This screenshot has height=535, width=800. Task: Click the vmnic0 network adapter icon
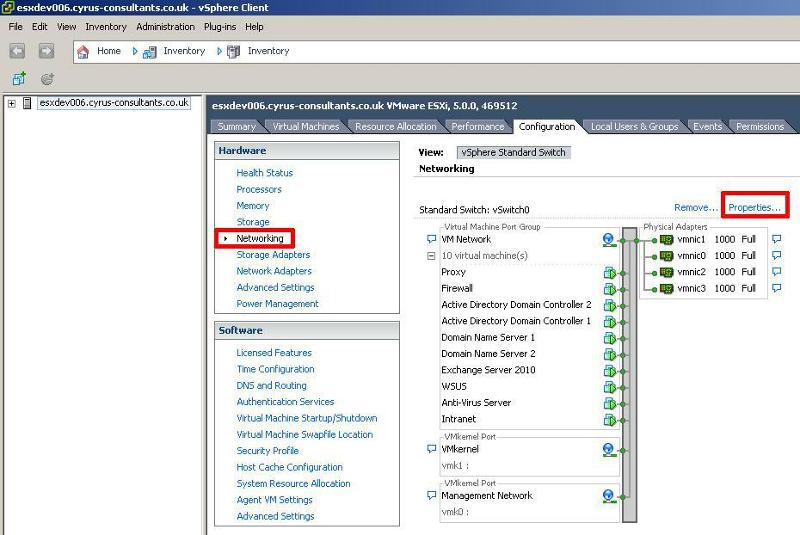pyautogui.click(x=666, y=256)
